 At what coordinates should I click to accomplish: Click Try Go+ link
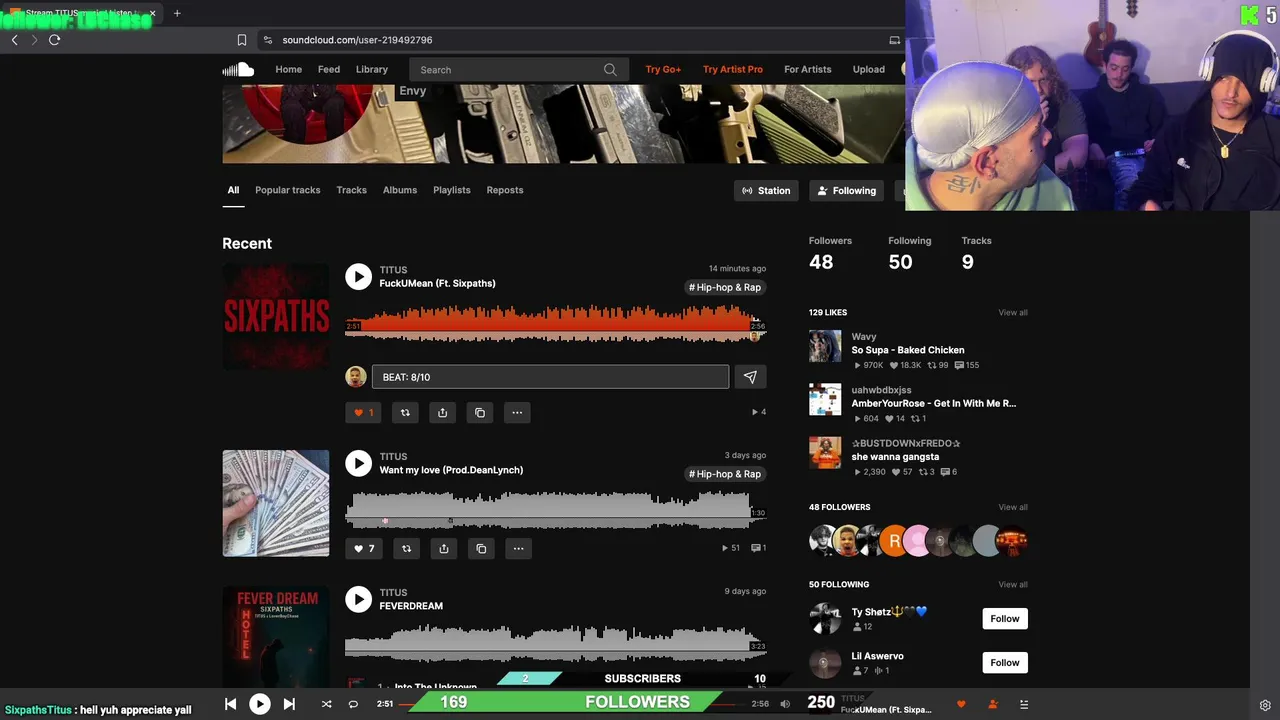pyautogui.click(x=663, y=69)
